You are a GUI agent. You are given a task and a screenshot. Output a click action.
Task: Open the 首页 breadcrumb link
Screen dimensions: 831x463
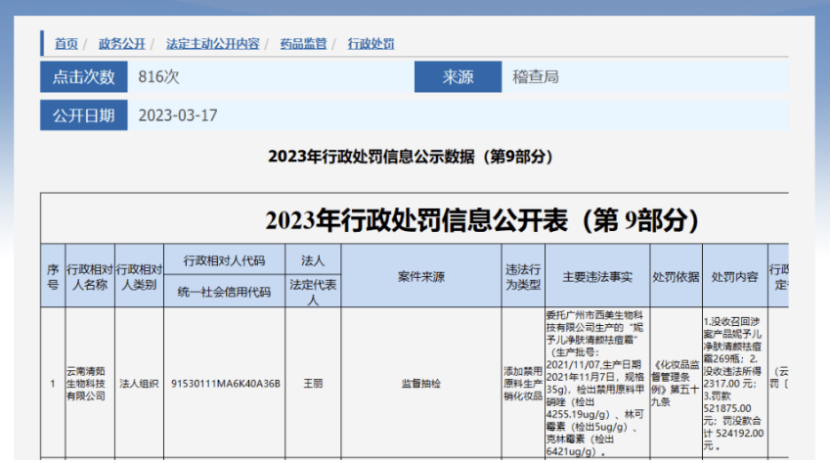[x=66, y=44]
